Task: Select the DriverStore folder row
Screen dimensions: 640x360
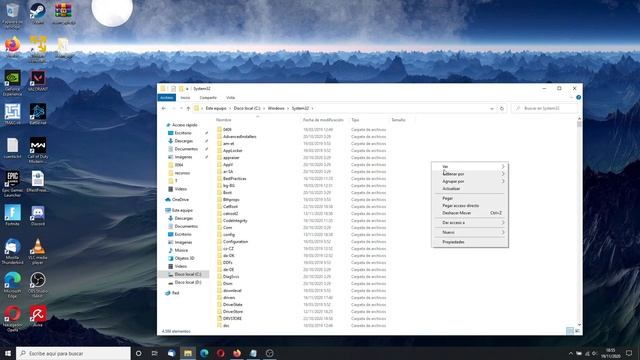Action: pos(232,312)
